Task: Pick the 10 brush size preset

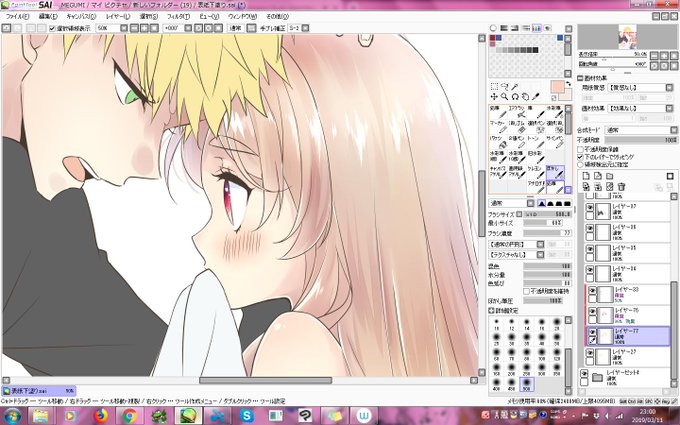Action: pos(497,324)
